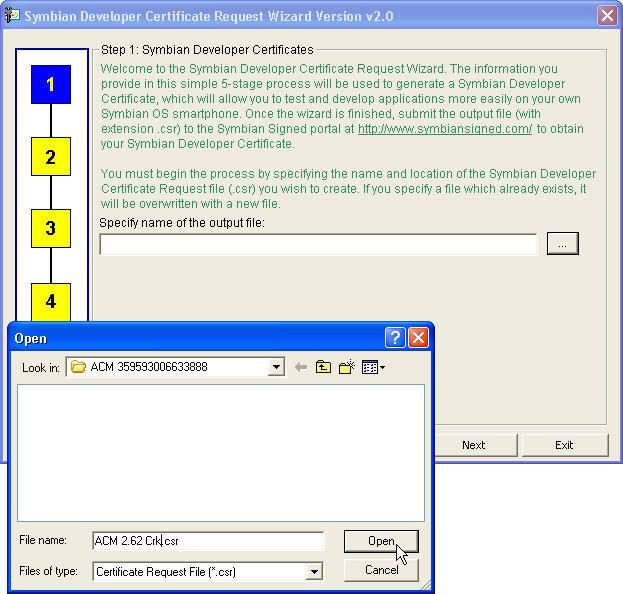Select step 2 box in wizard sidebar
The height and width of the screenshot is (594, 623).
[50, 157]
